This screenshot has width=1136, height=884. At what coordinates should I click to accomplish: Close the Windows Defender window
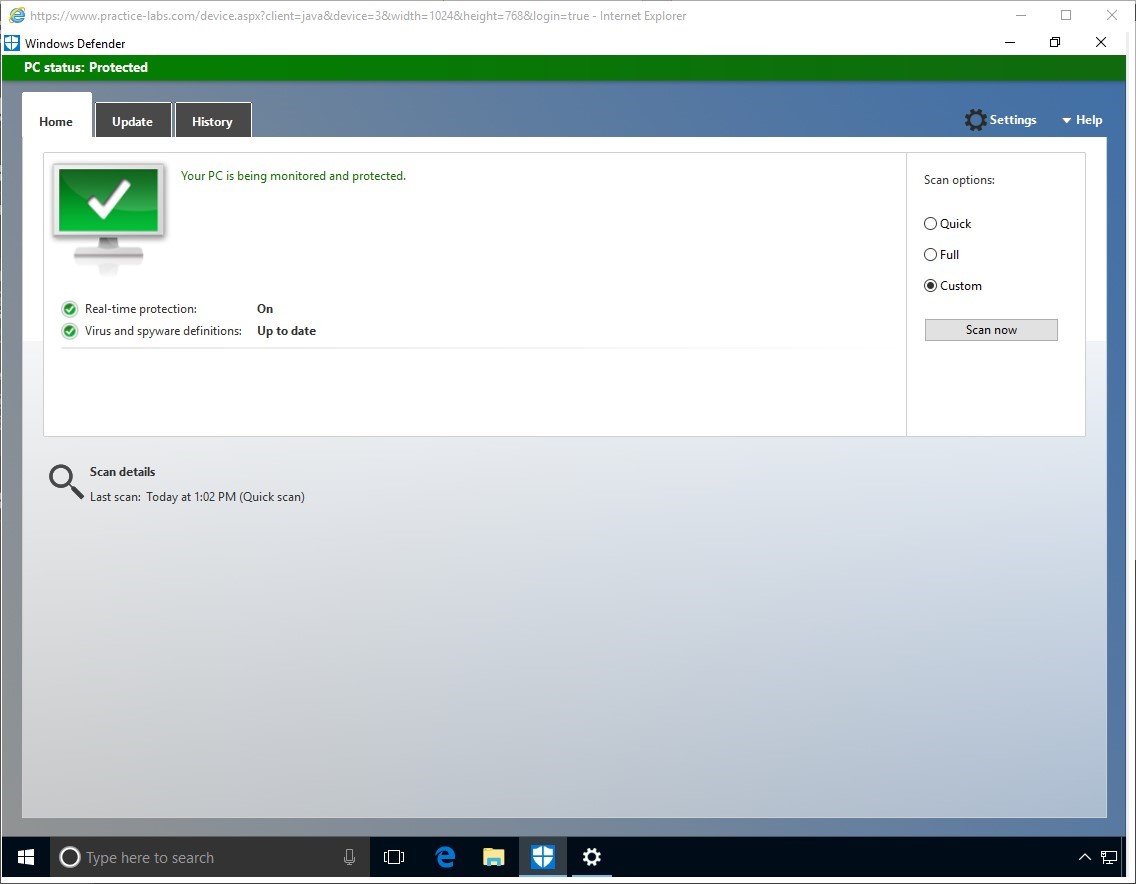[x=1100, y=43]
